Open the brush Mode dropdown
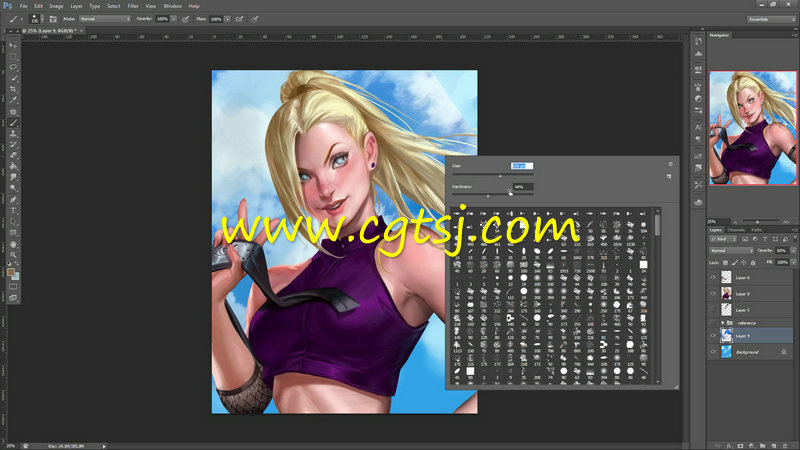This screenshot has height=450, width=800. click(x=105, y=19)
